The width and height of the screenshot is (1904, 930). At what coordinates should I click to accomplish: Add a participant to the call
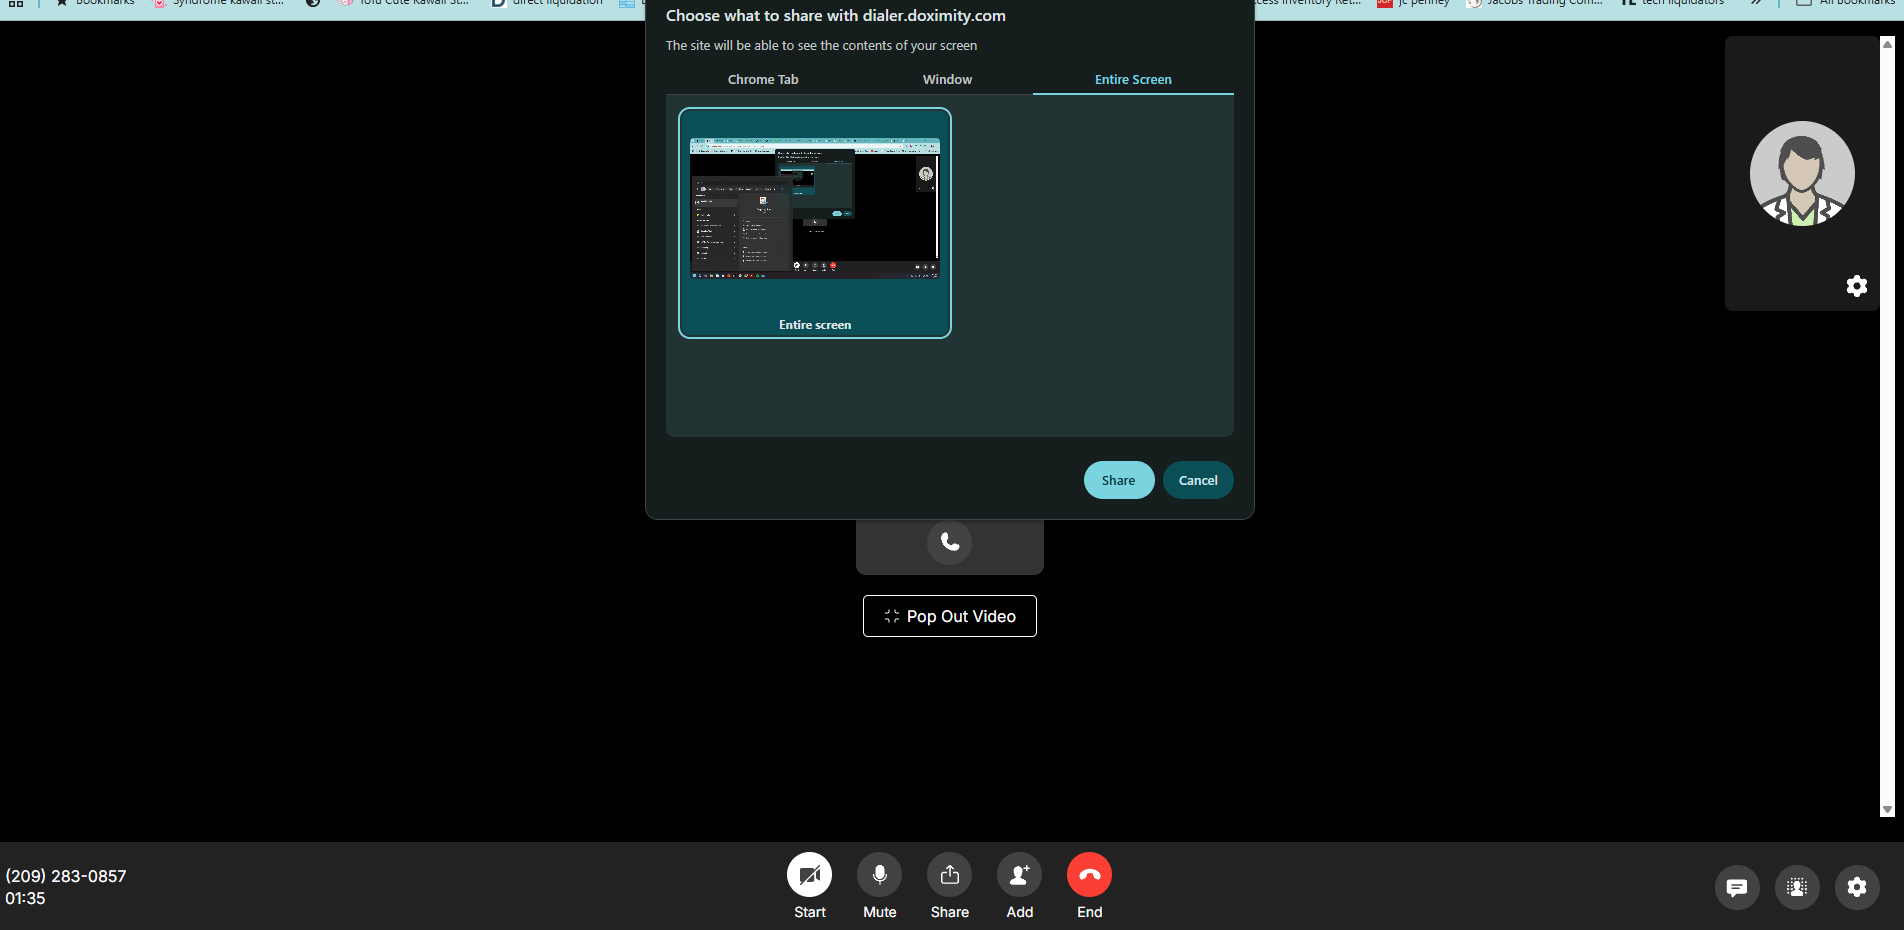click(x=1019, y=875)
